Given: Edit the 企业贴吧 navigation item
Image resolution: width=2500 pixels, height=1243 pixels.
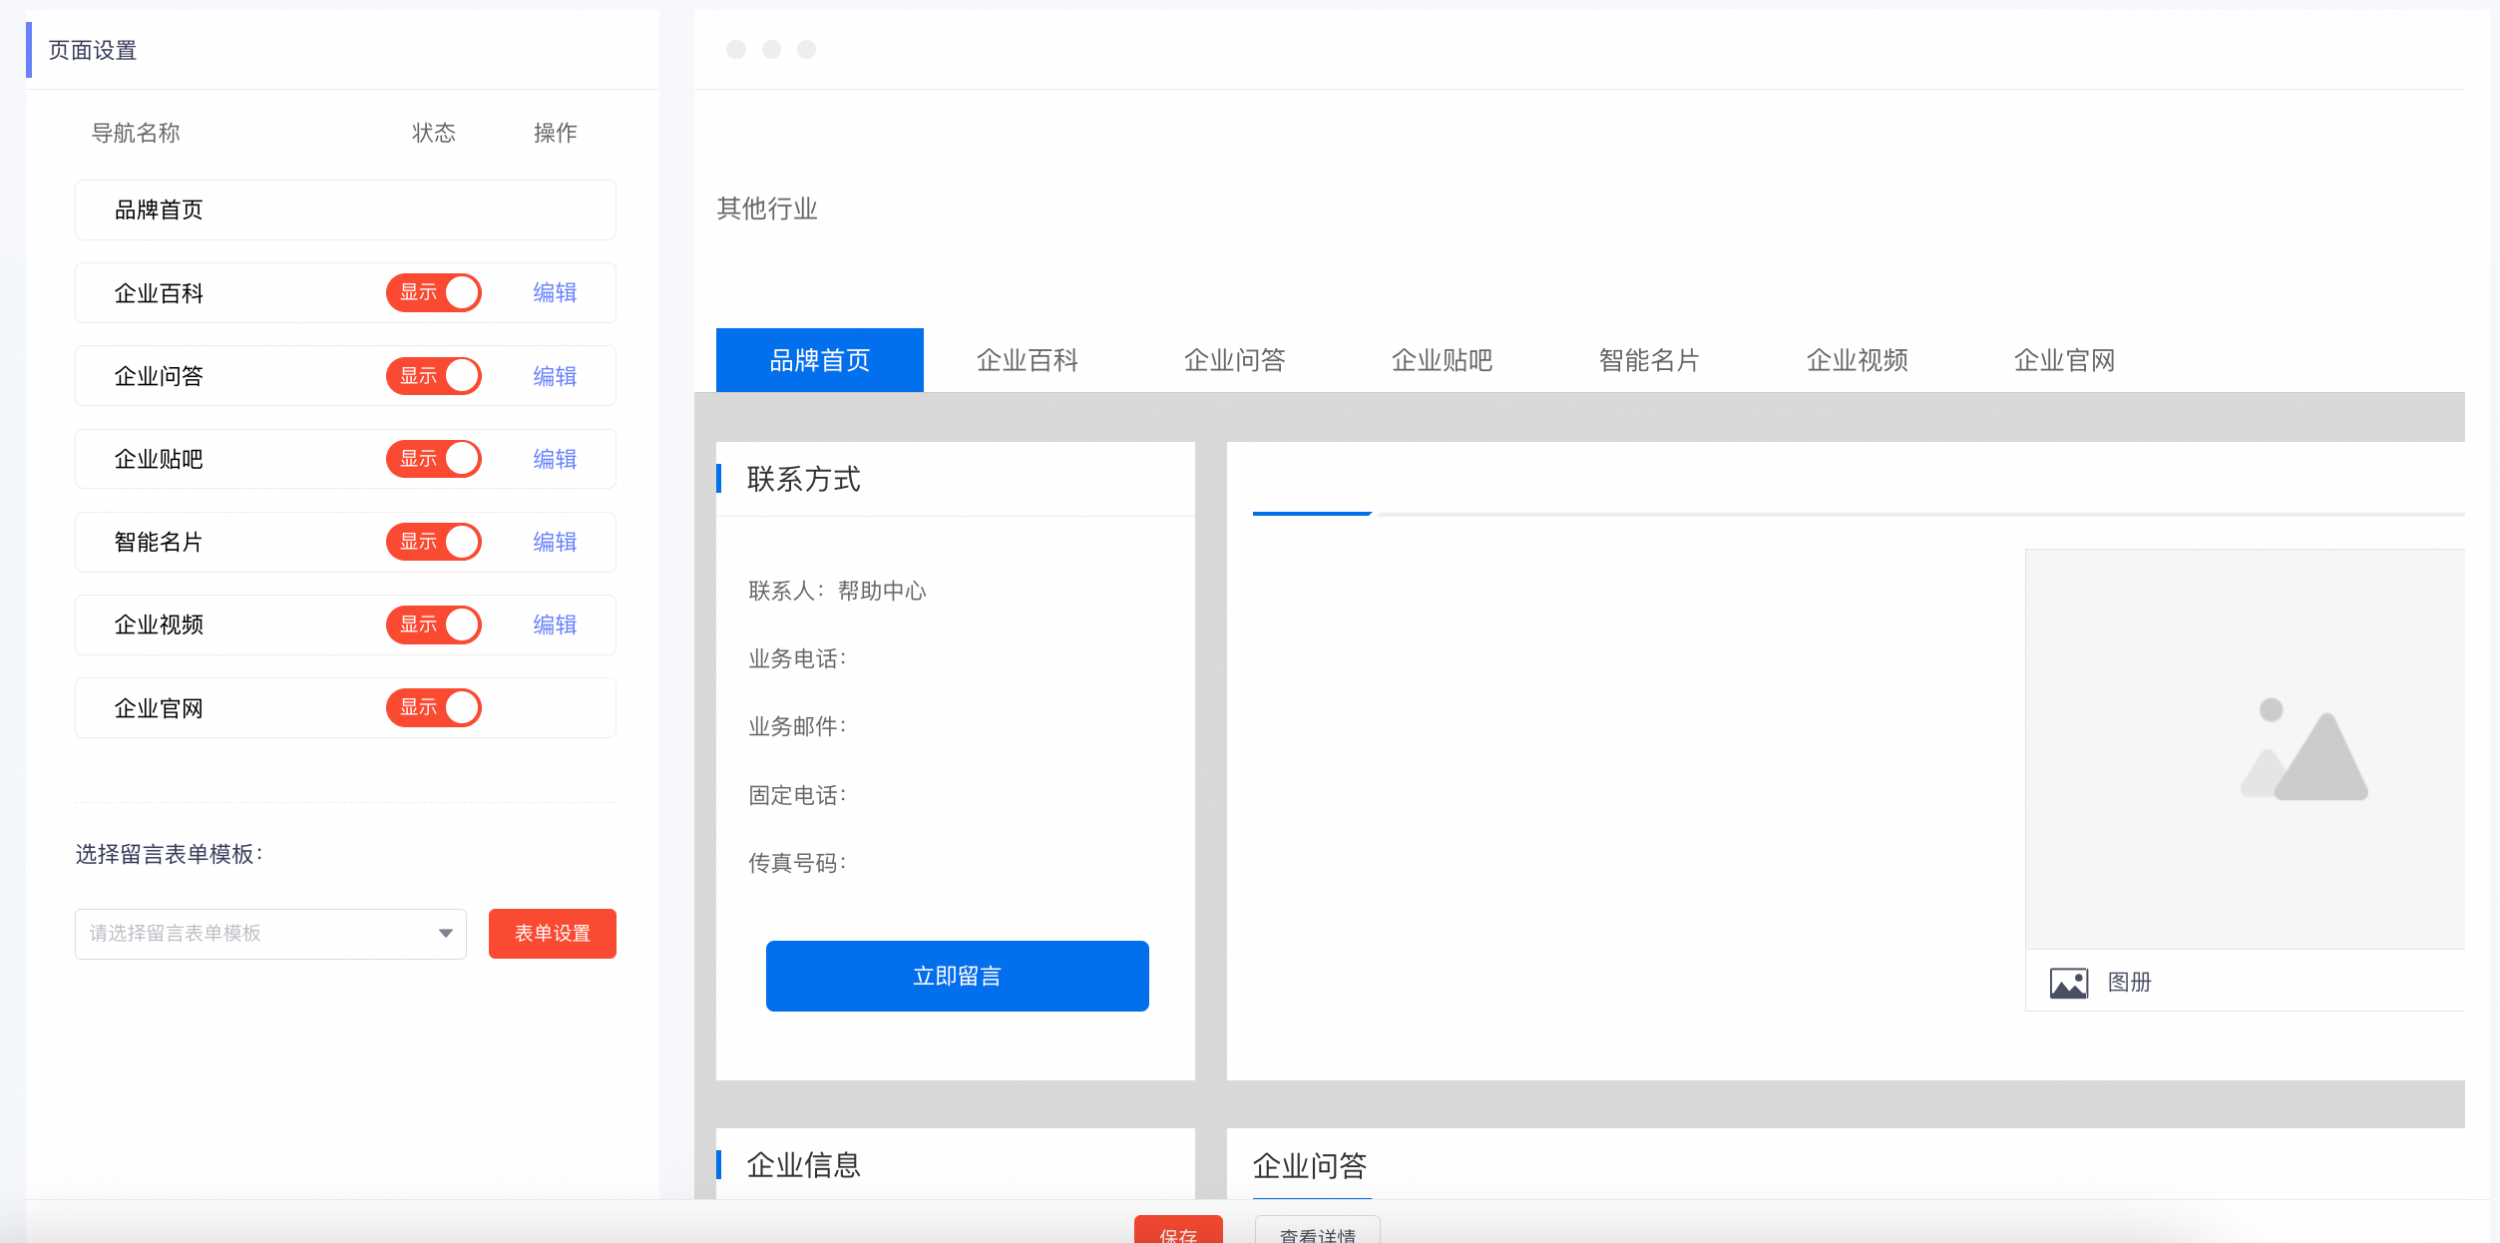Looking at the screenshot, I should pos(555,459).
